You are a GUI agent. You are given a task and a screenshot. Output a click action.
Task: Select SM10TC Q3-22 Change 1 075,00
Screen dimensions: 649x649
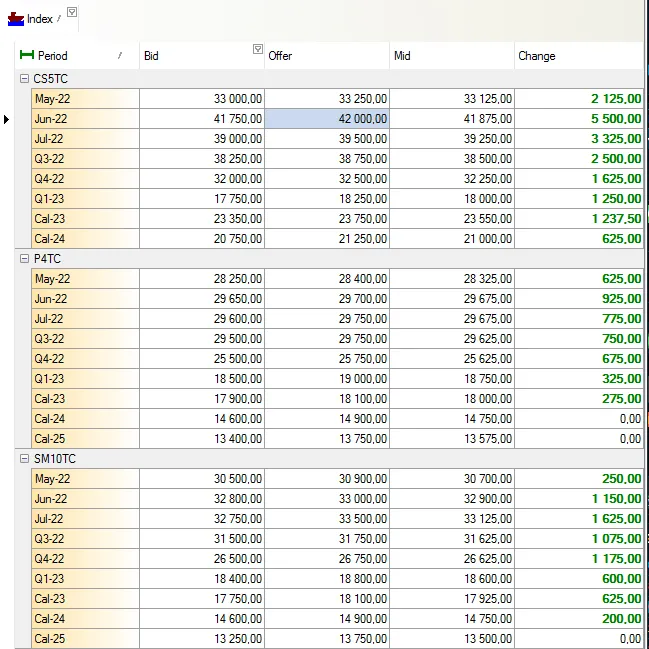click(579, 538)
